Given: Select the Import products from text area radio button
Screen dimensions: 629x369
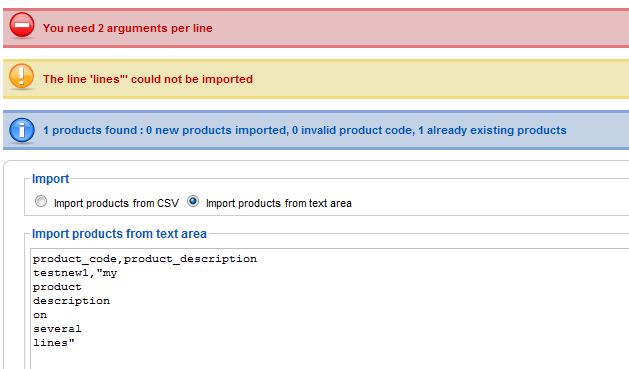Looking at the screenshot, I should click(193, 201).
